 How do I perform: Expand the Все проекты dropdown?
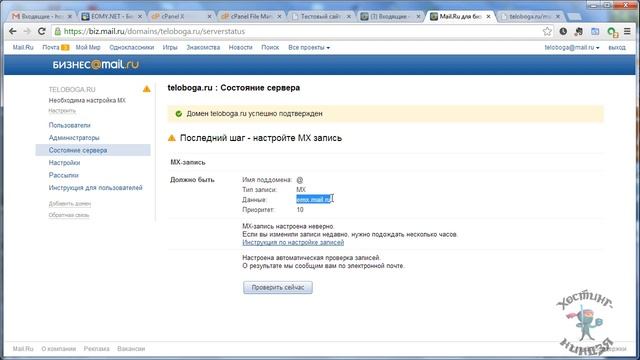309,47
